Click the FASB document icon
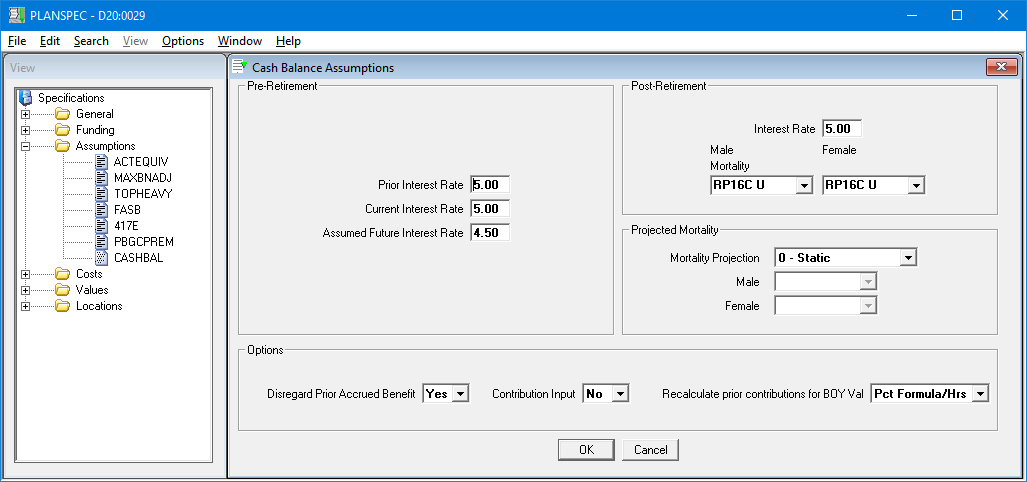This screenshot has height=482, width=1027. 102,210
